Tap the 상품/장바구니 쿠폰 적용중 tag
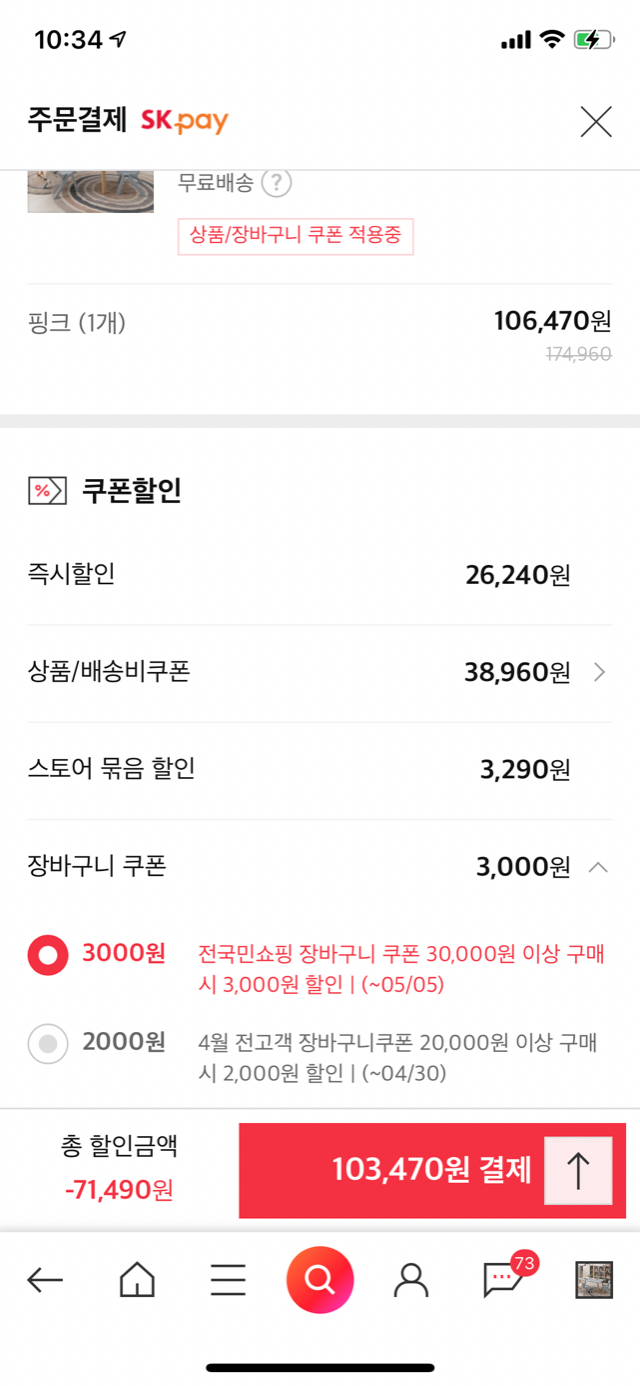This screenshot has width=640, height=1386. pos(295,237)
